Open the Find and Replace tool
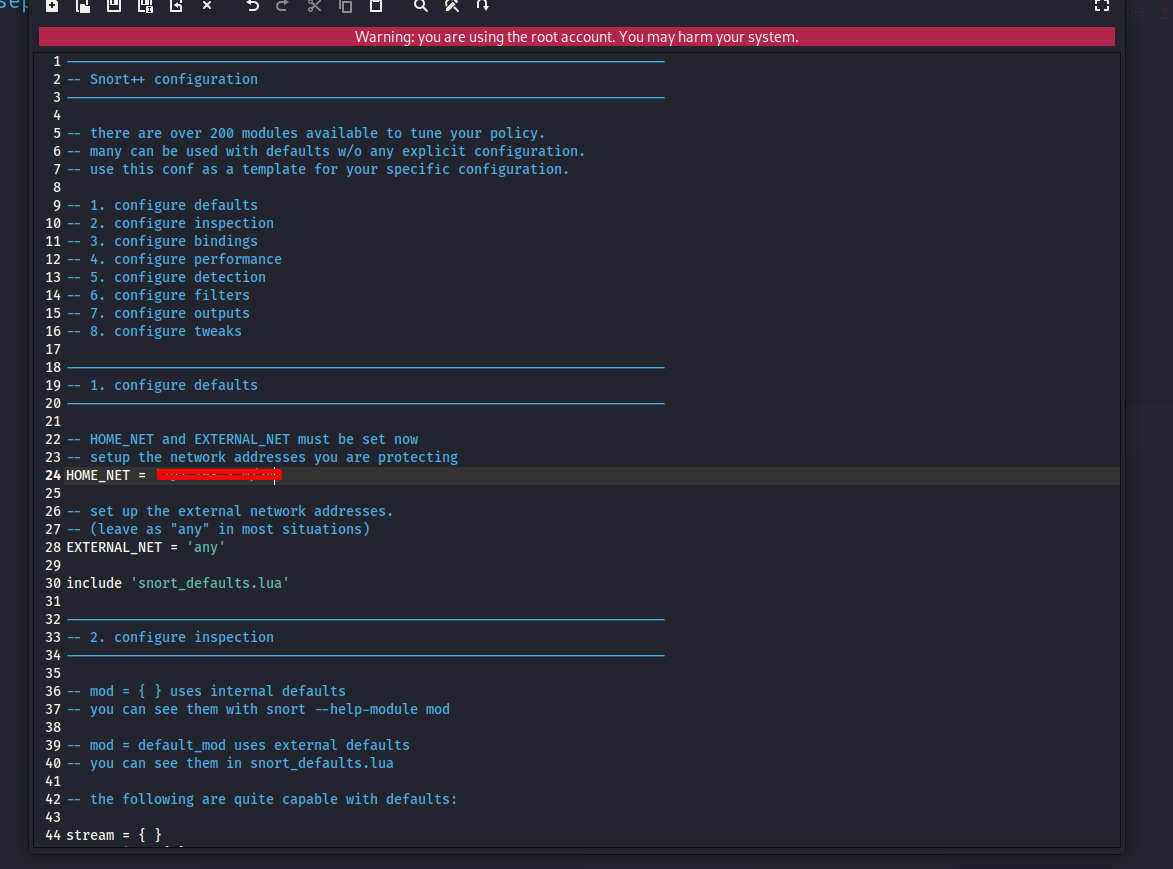 point(452,6)
